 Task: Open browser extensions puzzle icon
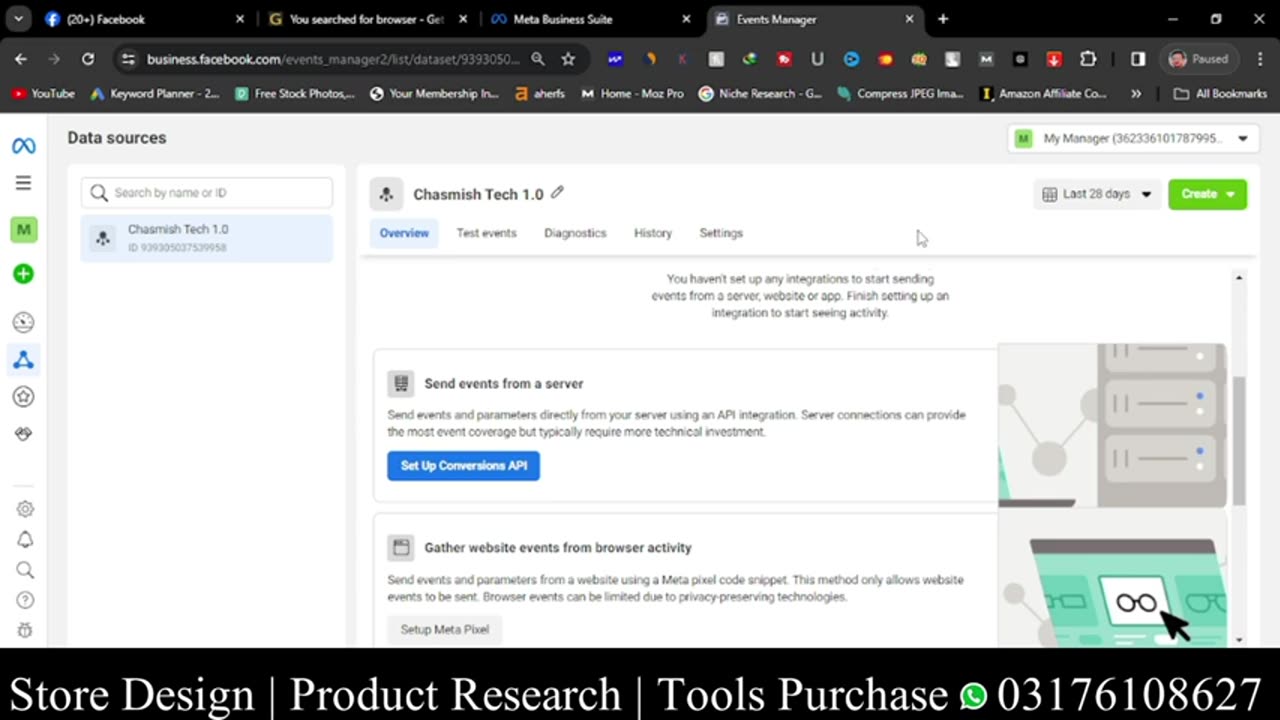(1088, 59)
